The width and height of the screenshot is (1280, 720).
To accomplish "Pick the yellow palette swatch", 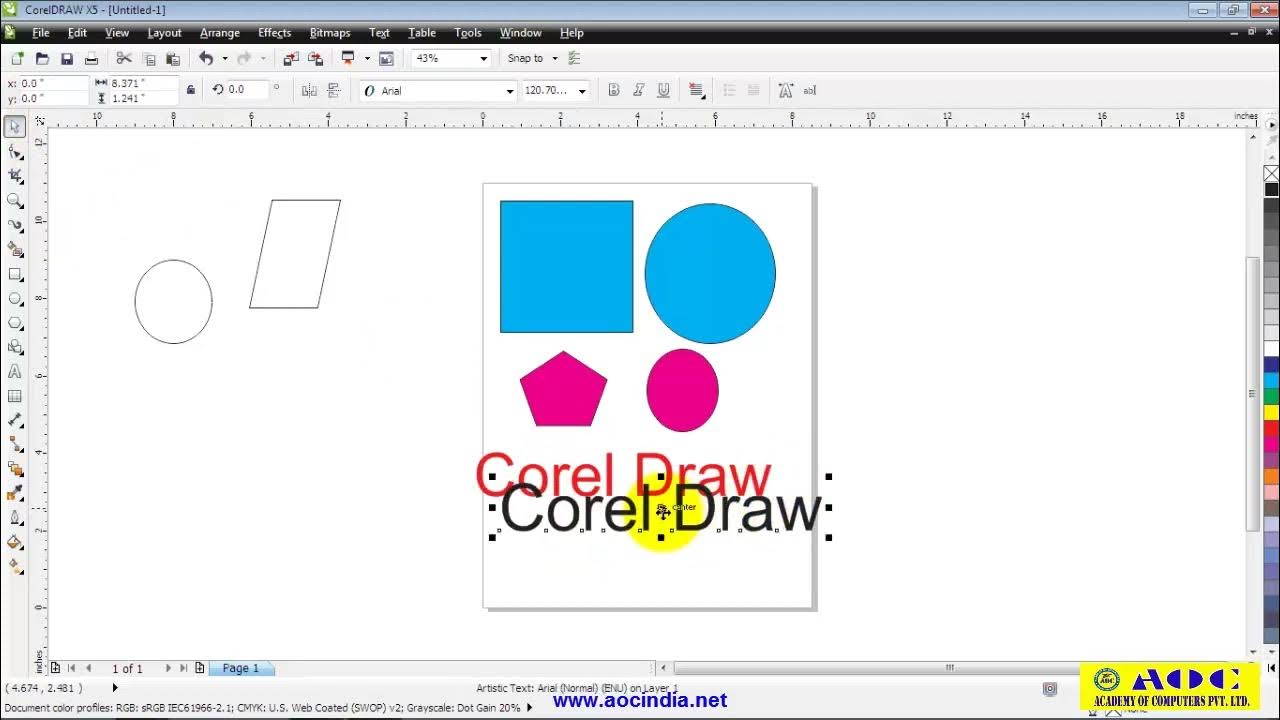I will [1271, 412].
